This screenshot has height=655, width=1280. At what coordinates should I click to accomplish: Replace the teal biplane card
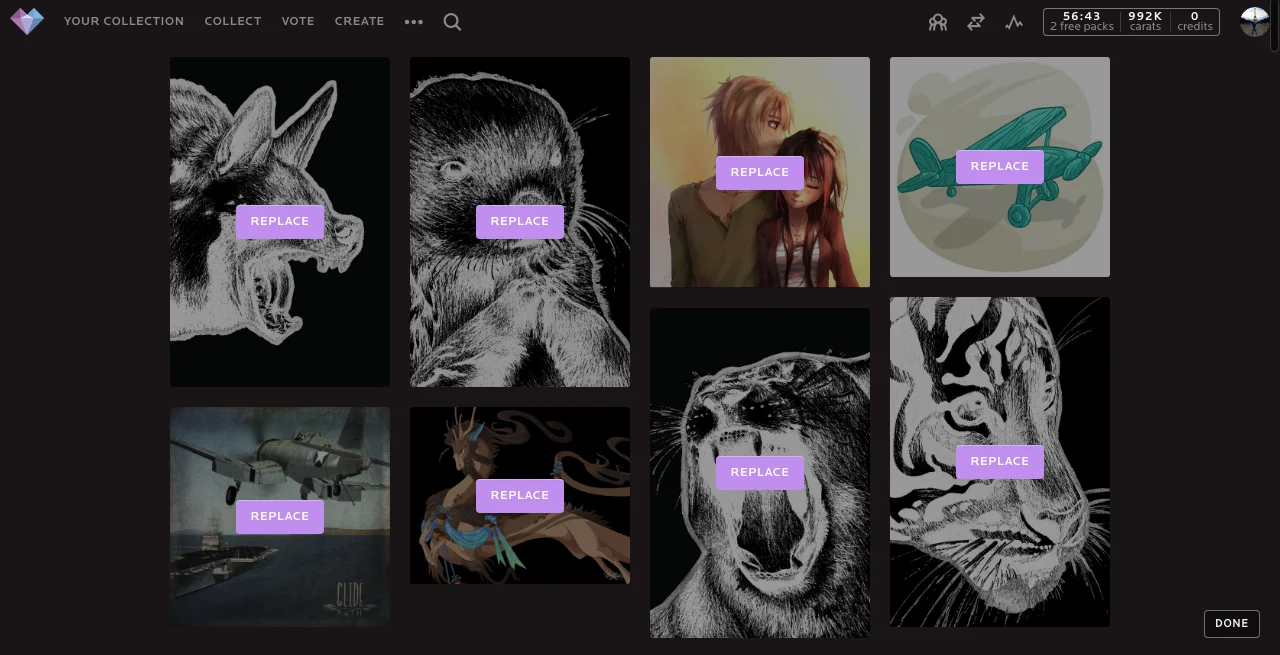click(1000, 167)
